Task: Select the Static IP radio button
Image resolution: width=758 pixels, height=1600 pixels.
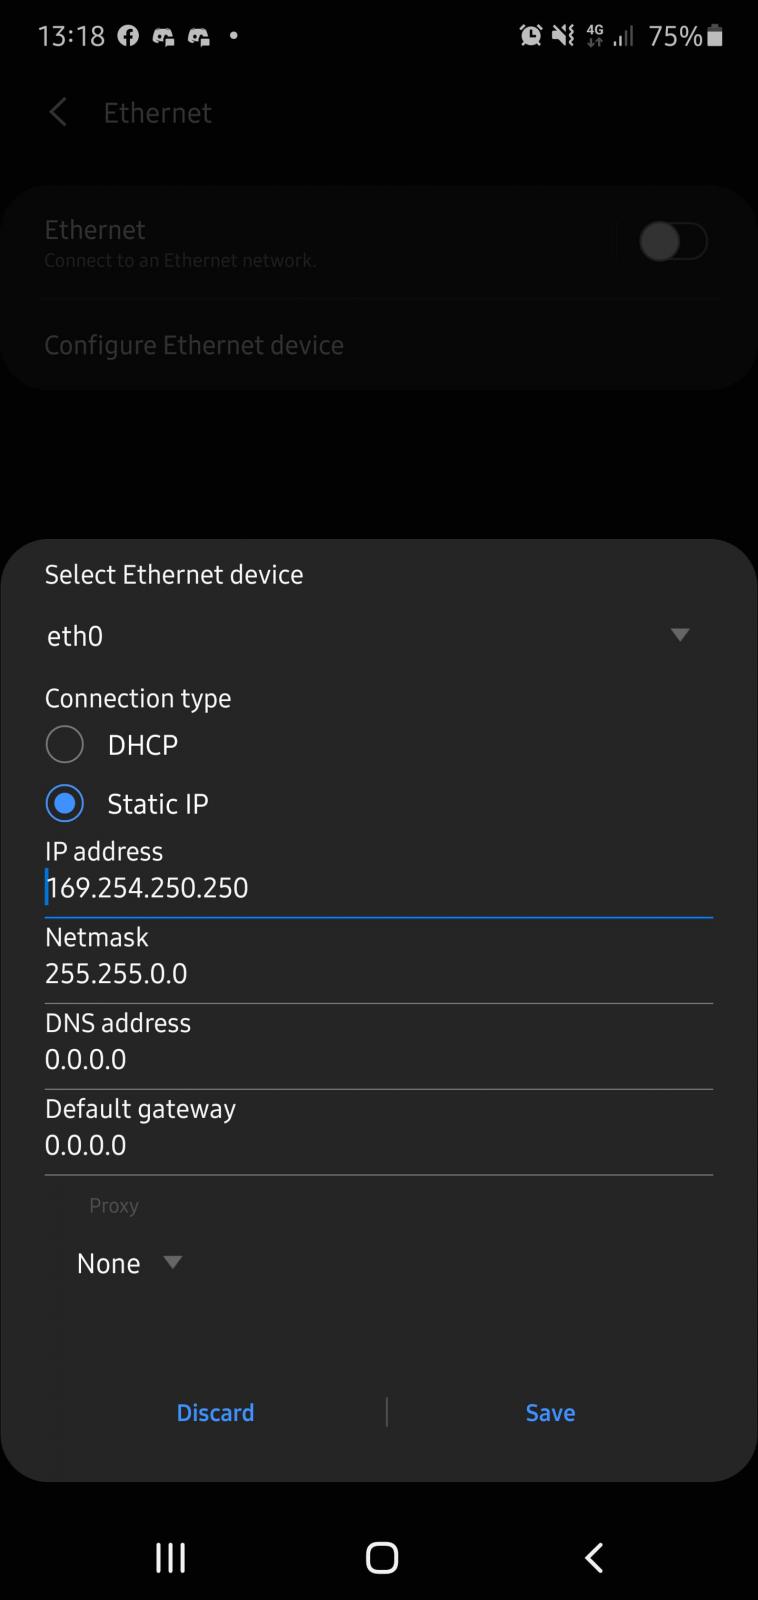Action: point(65,803)
